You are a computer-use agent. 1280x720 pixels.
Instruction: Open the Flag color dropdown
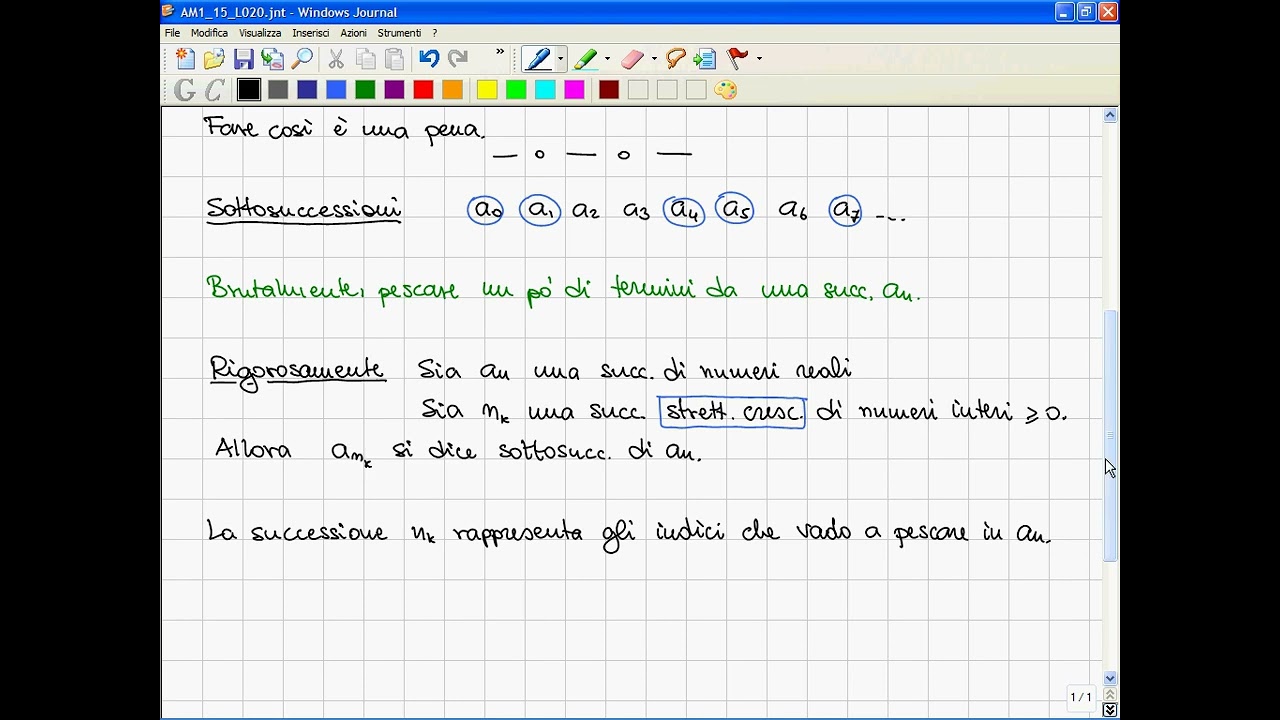tap(759, 59)
